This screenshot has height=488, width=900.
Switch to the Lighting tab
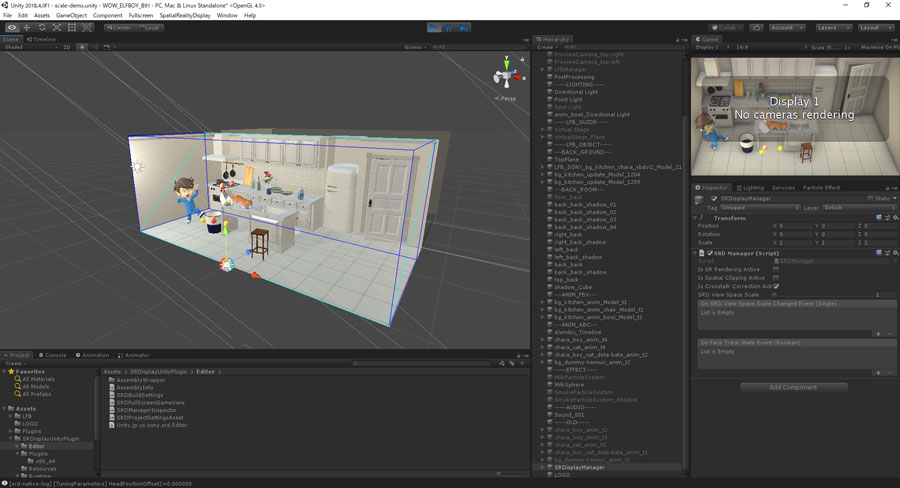click(750, 187)
